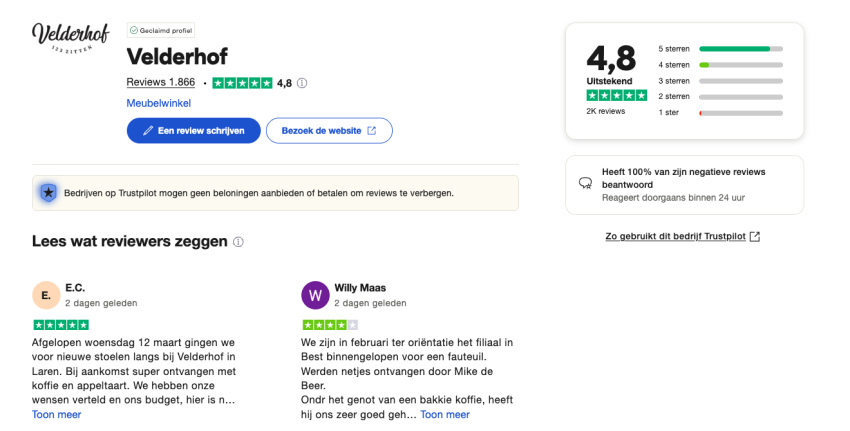Screen dimensions: 850x431
Task: Open the Meubelwinkel category link
Action: pos(158,103)
